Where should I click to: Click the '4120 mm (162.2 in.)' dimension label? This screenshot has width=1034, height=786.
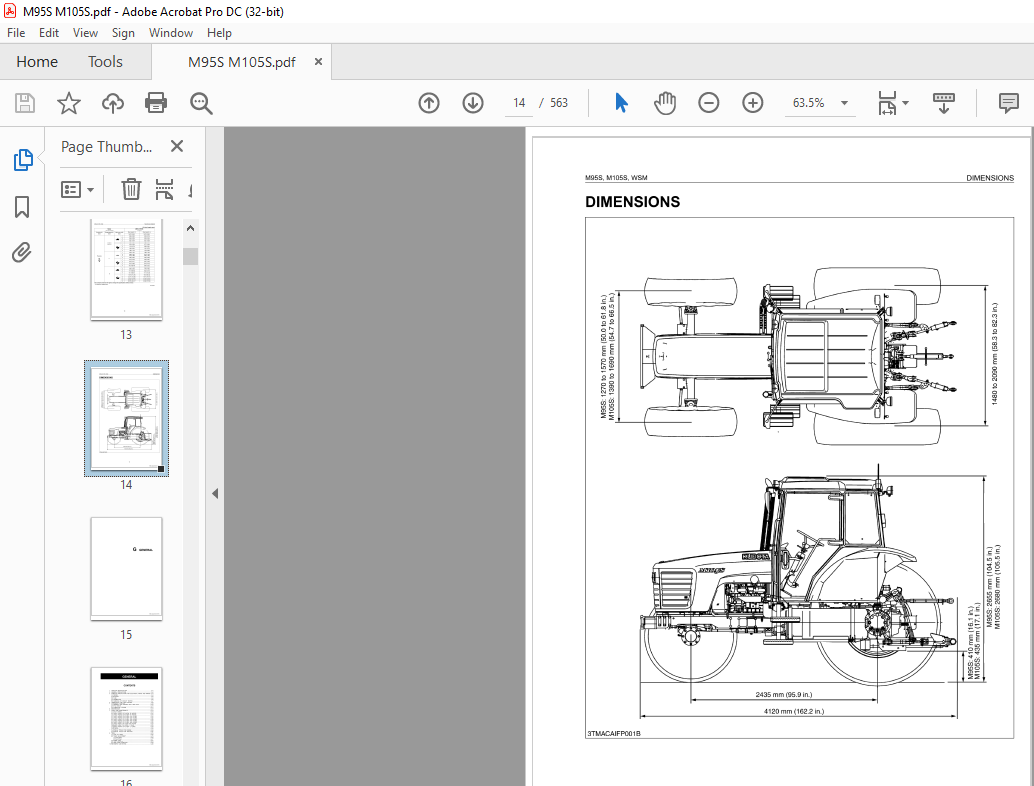(794, 711)
